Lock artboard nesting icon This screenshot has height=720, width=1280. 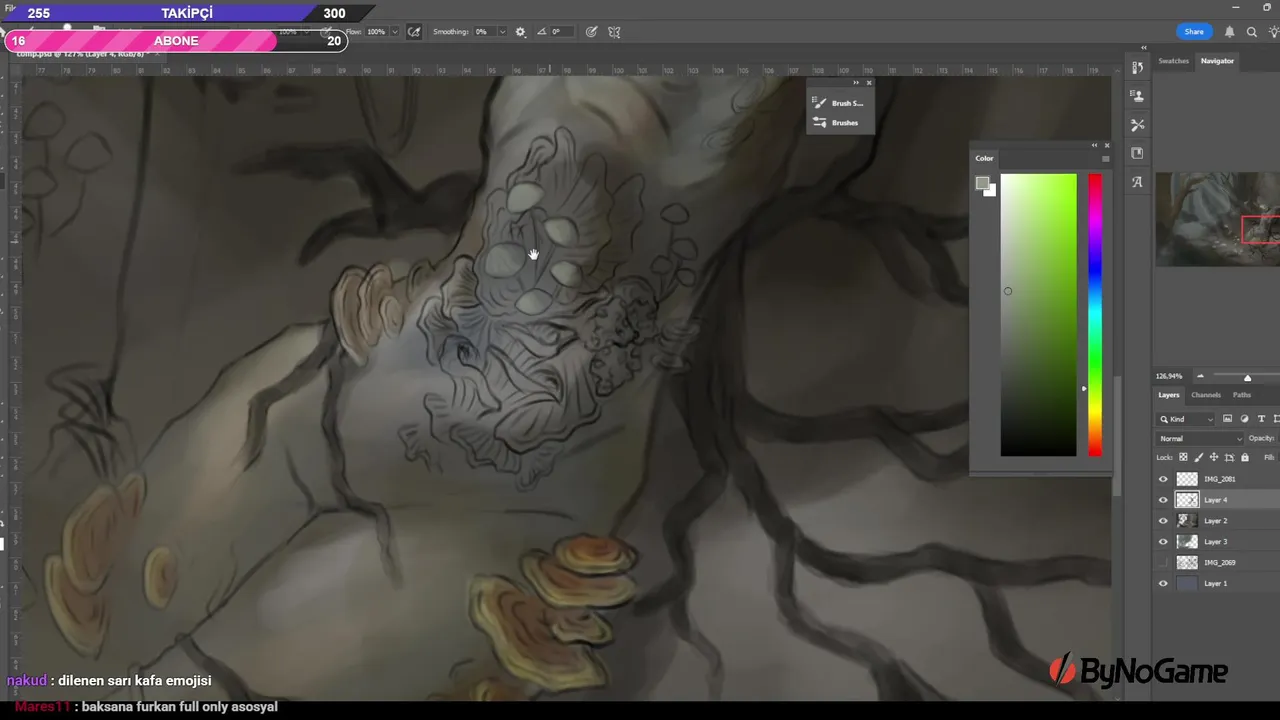(x=1229, y=457)
